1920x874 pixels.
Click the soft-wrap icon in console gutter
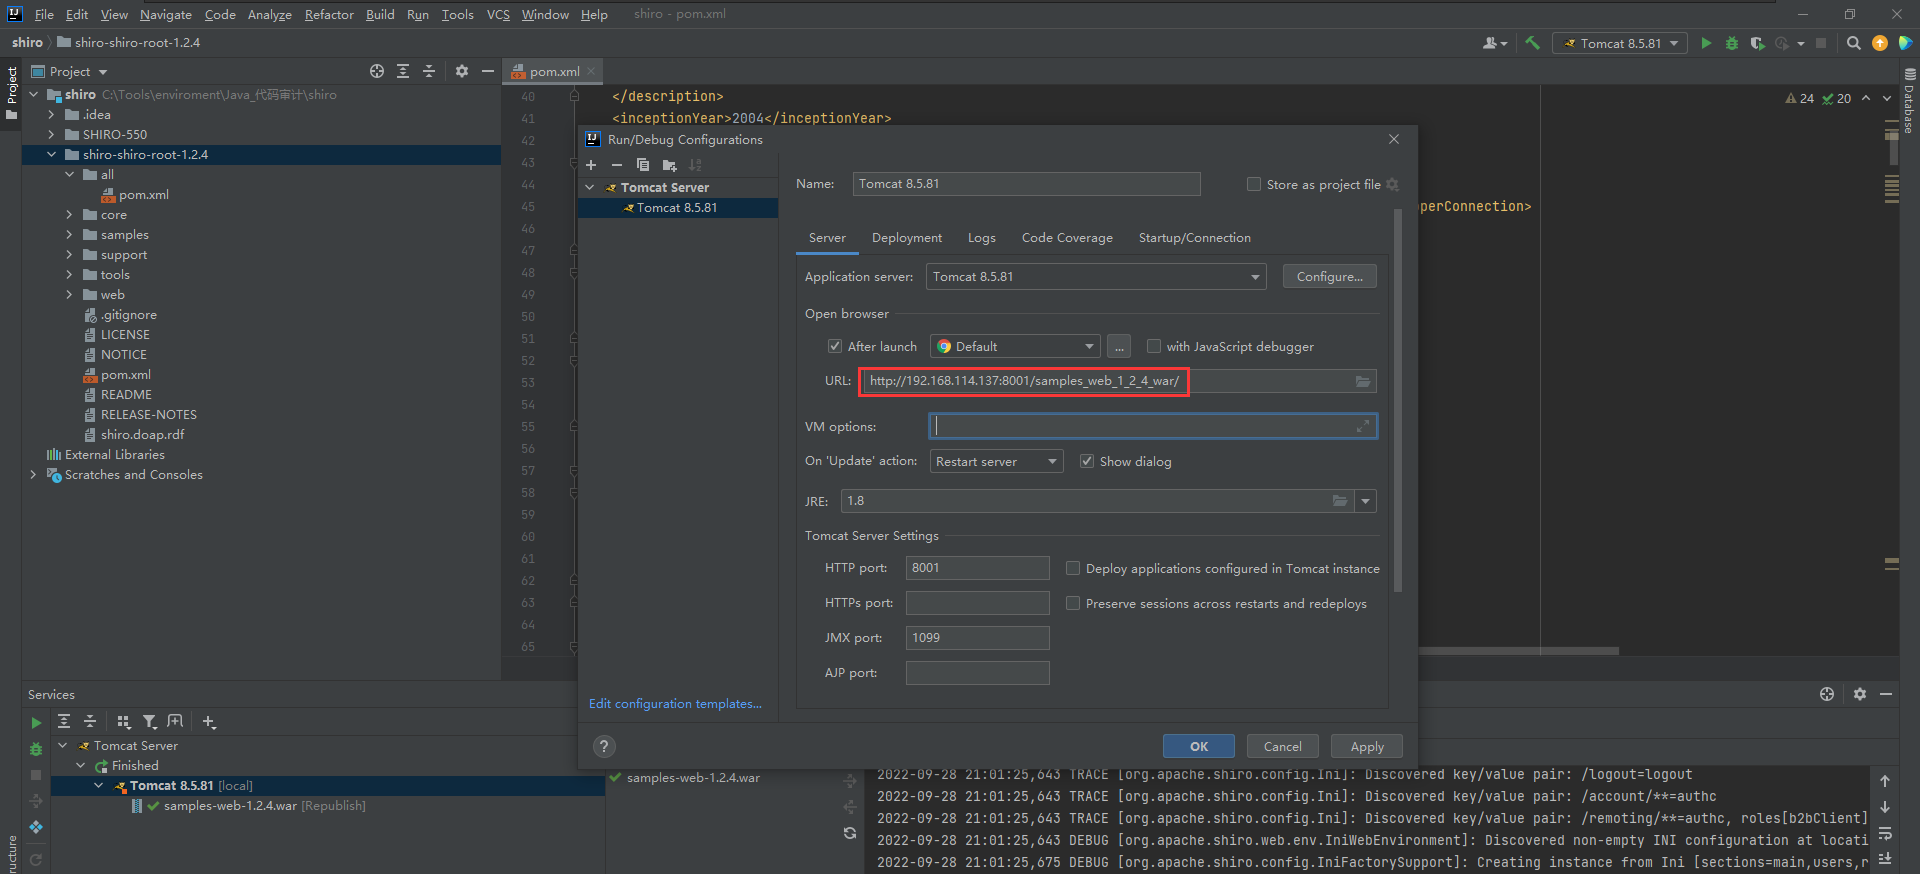tap(1885, 832)
